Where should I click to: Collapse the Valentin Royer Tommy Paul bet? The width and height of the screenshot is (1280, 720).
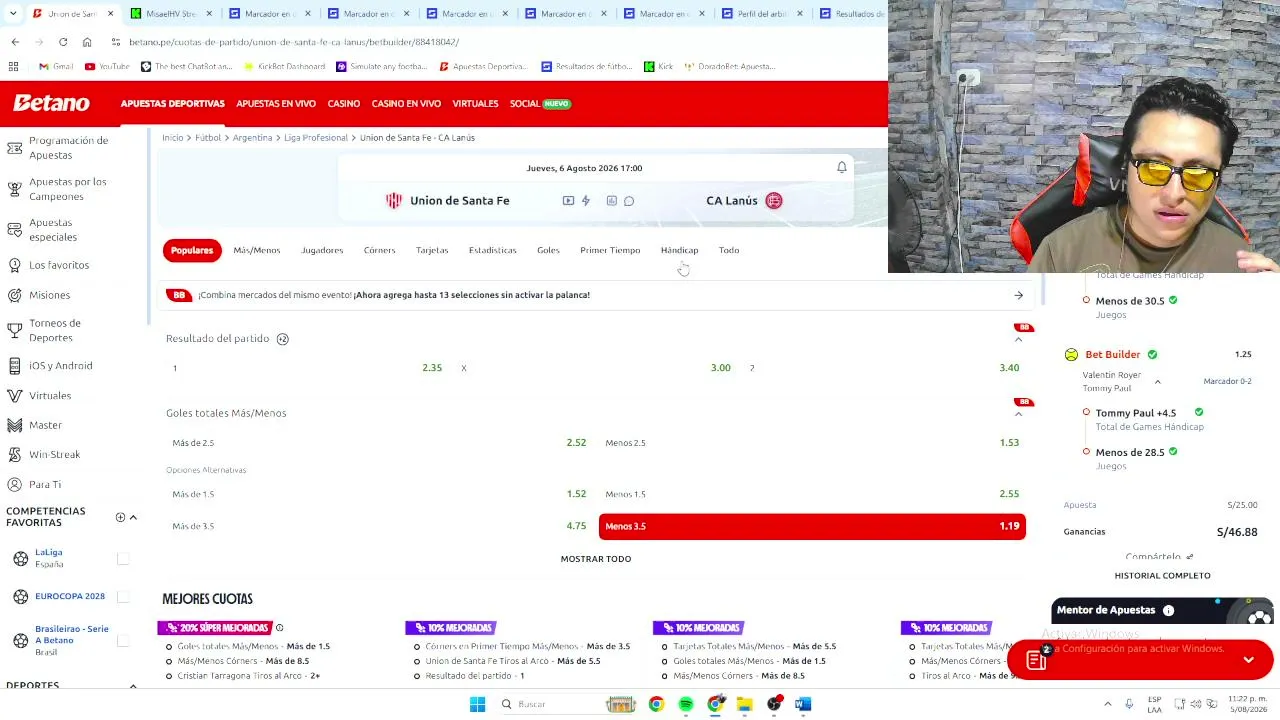click(1158, 382)
